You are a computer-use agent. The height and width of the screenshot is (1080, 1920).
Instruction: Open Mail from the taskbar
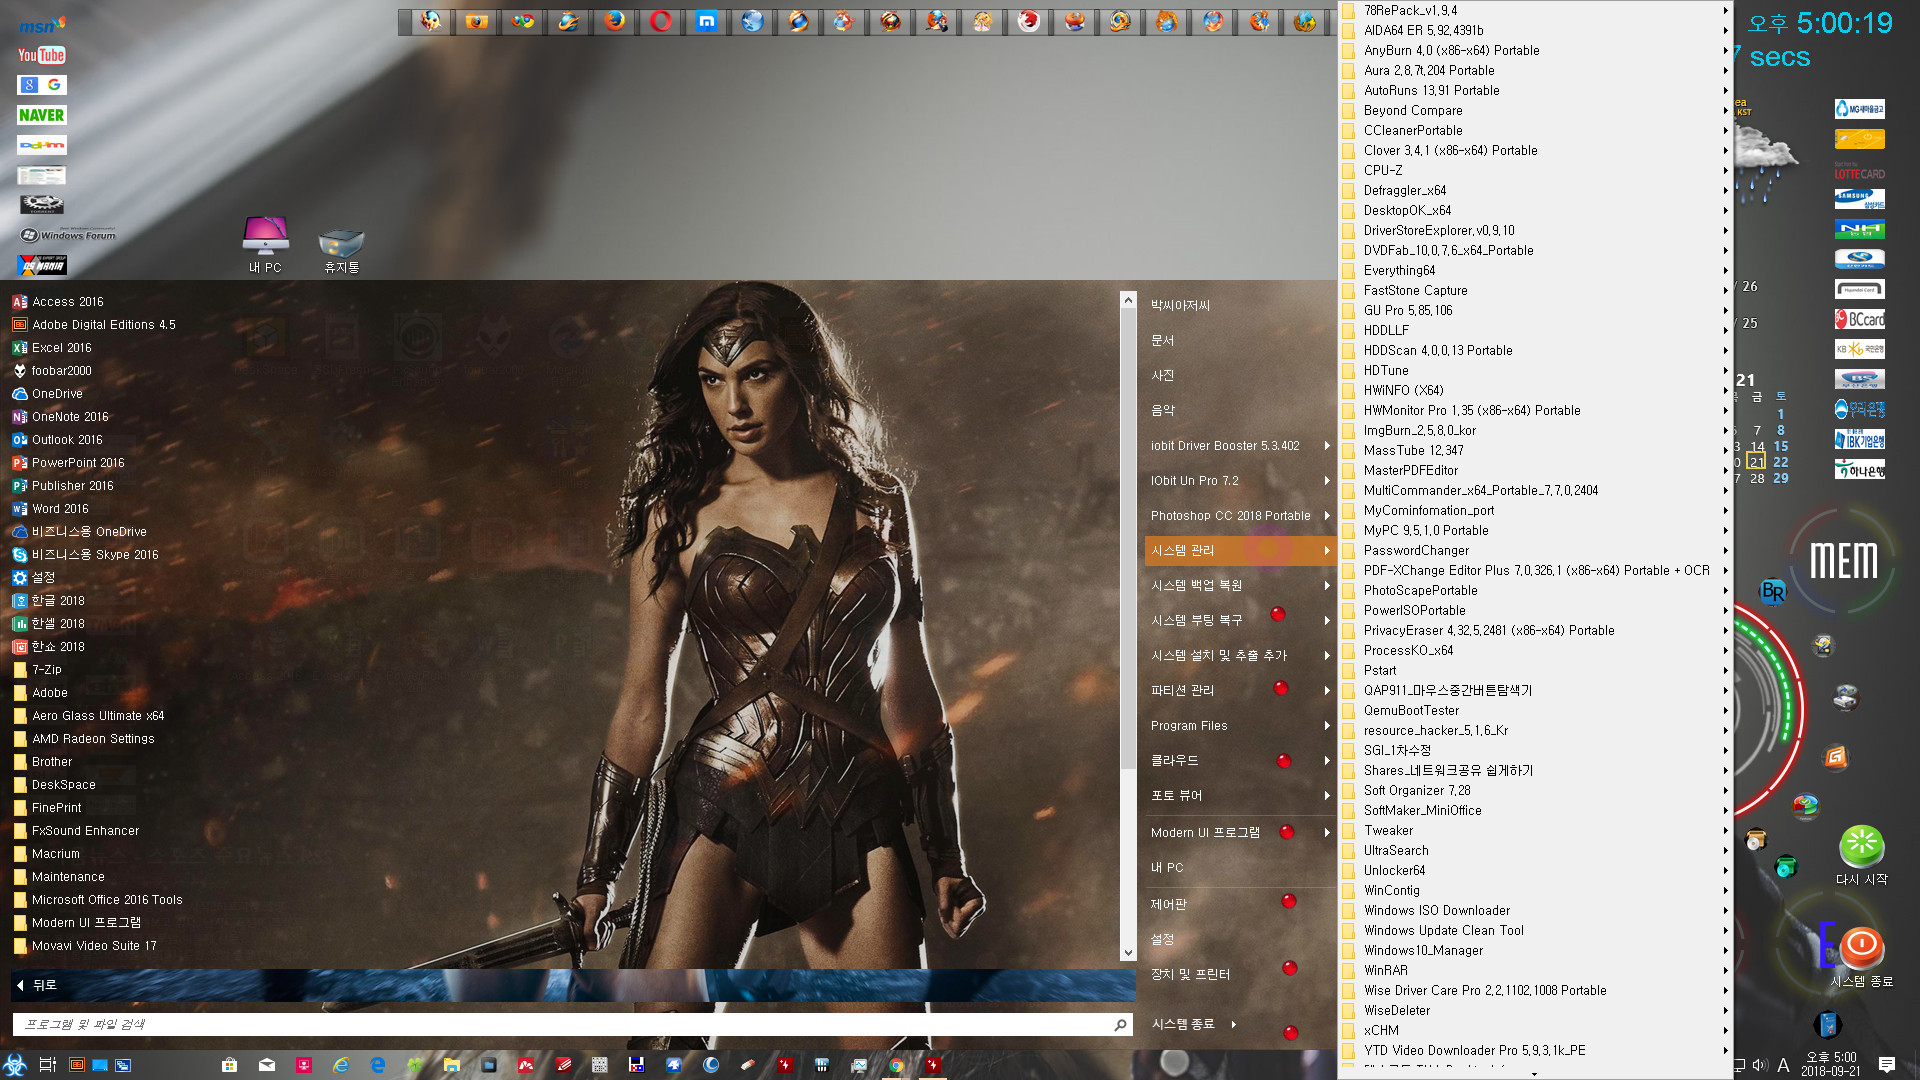coord(266,1065)
